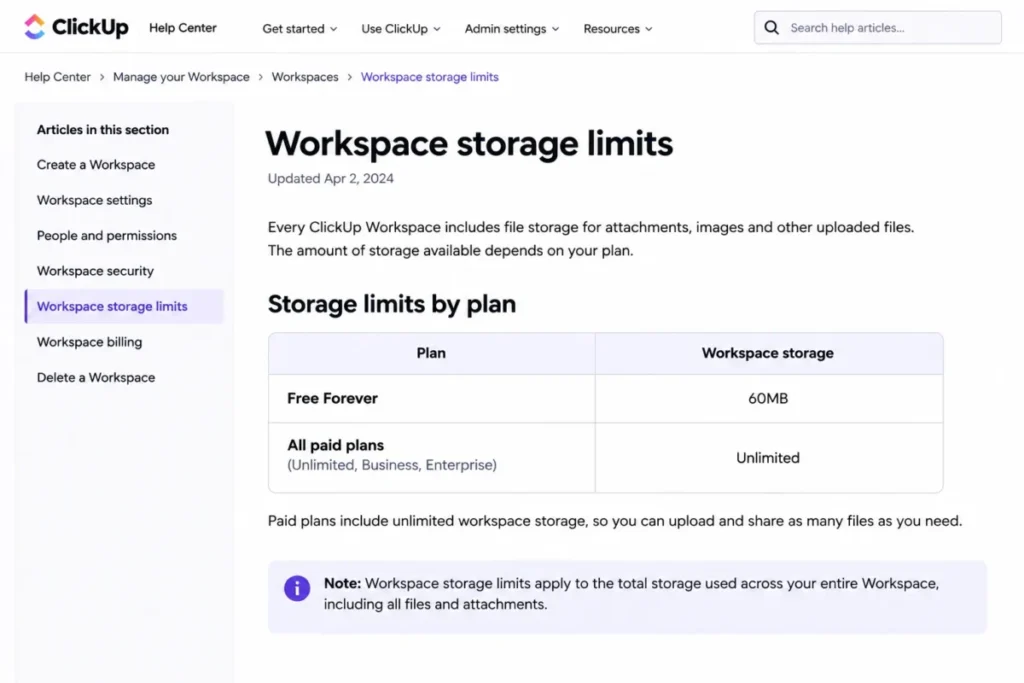Image resolution: width=1024 pixels, height=683 pixels.
Task: Open the Help Center link beside the logo
Action: click(x=183, y=27)
